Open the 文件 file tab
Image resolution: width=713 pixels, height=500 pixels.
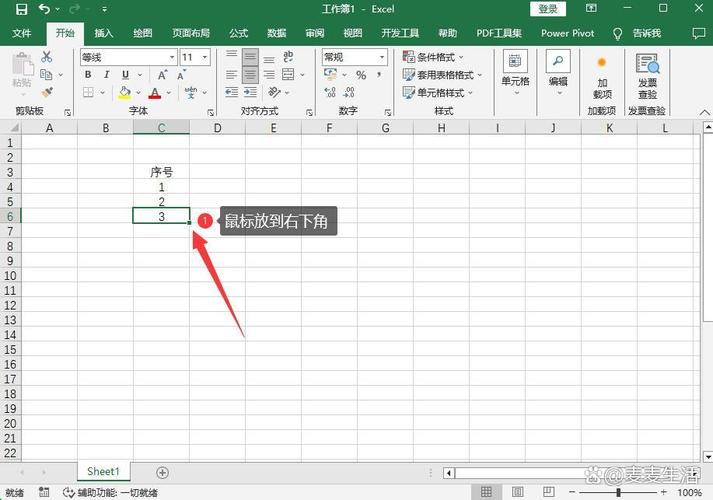(21, 33)
